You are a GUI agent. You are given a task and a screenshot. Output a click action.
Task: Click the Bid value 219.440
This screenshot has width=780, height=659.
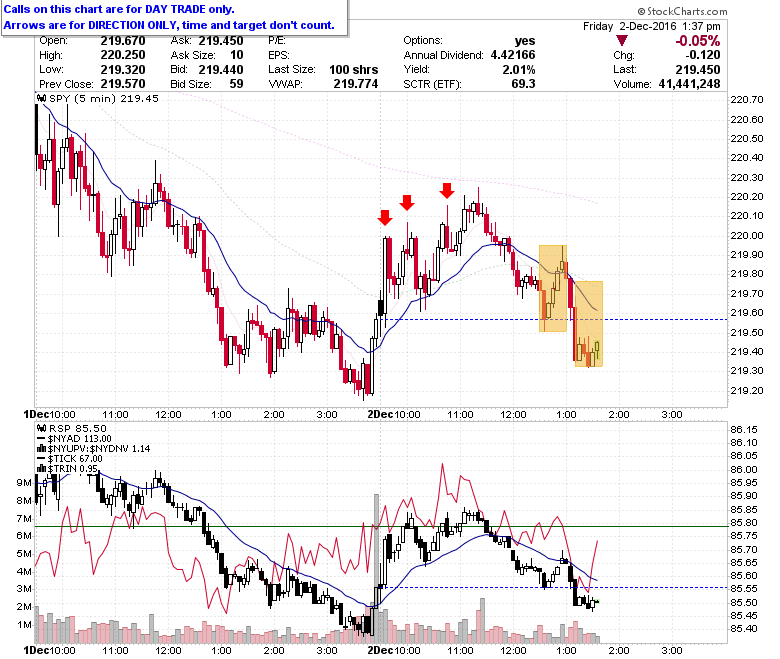click(x=221, y=70)
